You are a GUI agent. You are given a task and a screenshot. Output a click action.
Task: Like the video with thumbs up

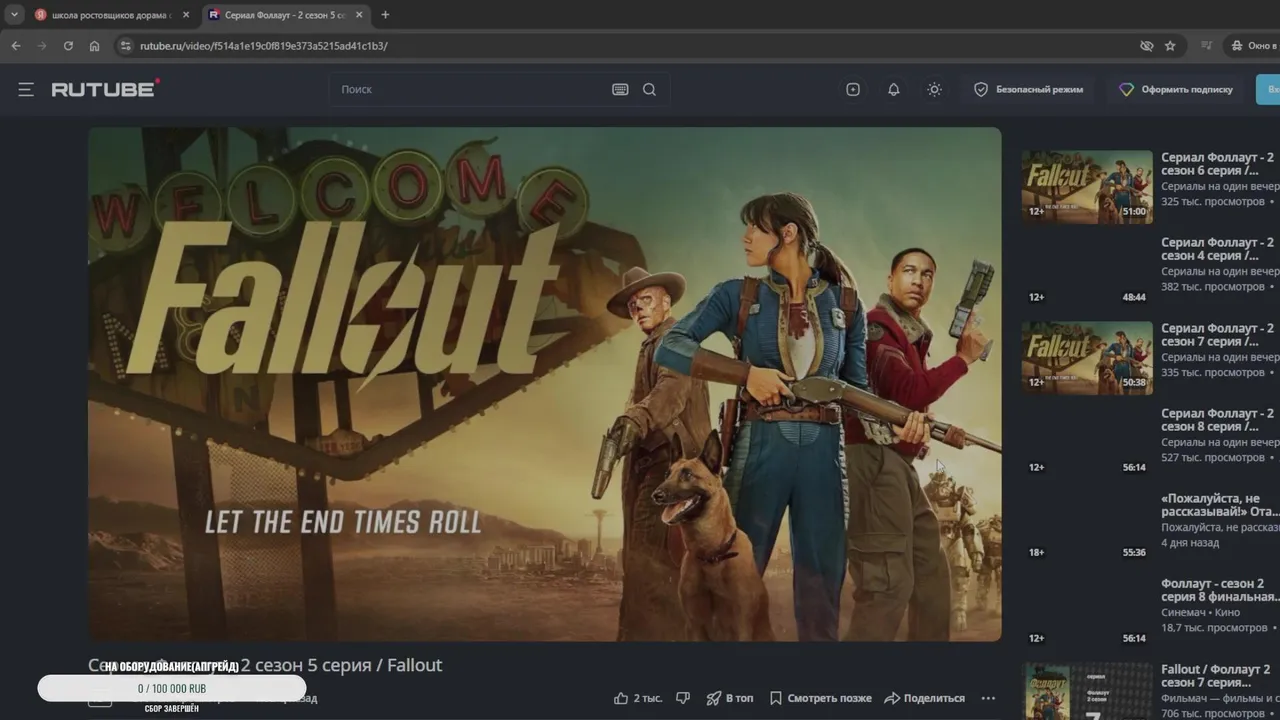pos(621,698)
